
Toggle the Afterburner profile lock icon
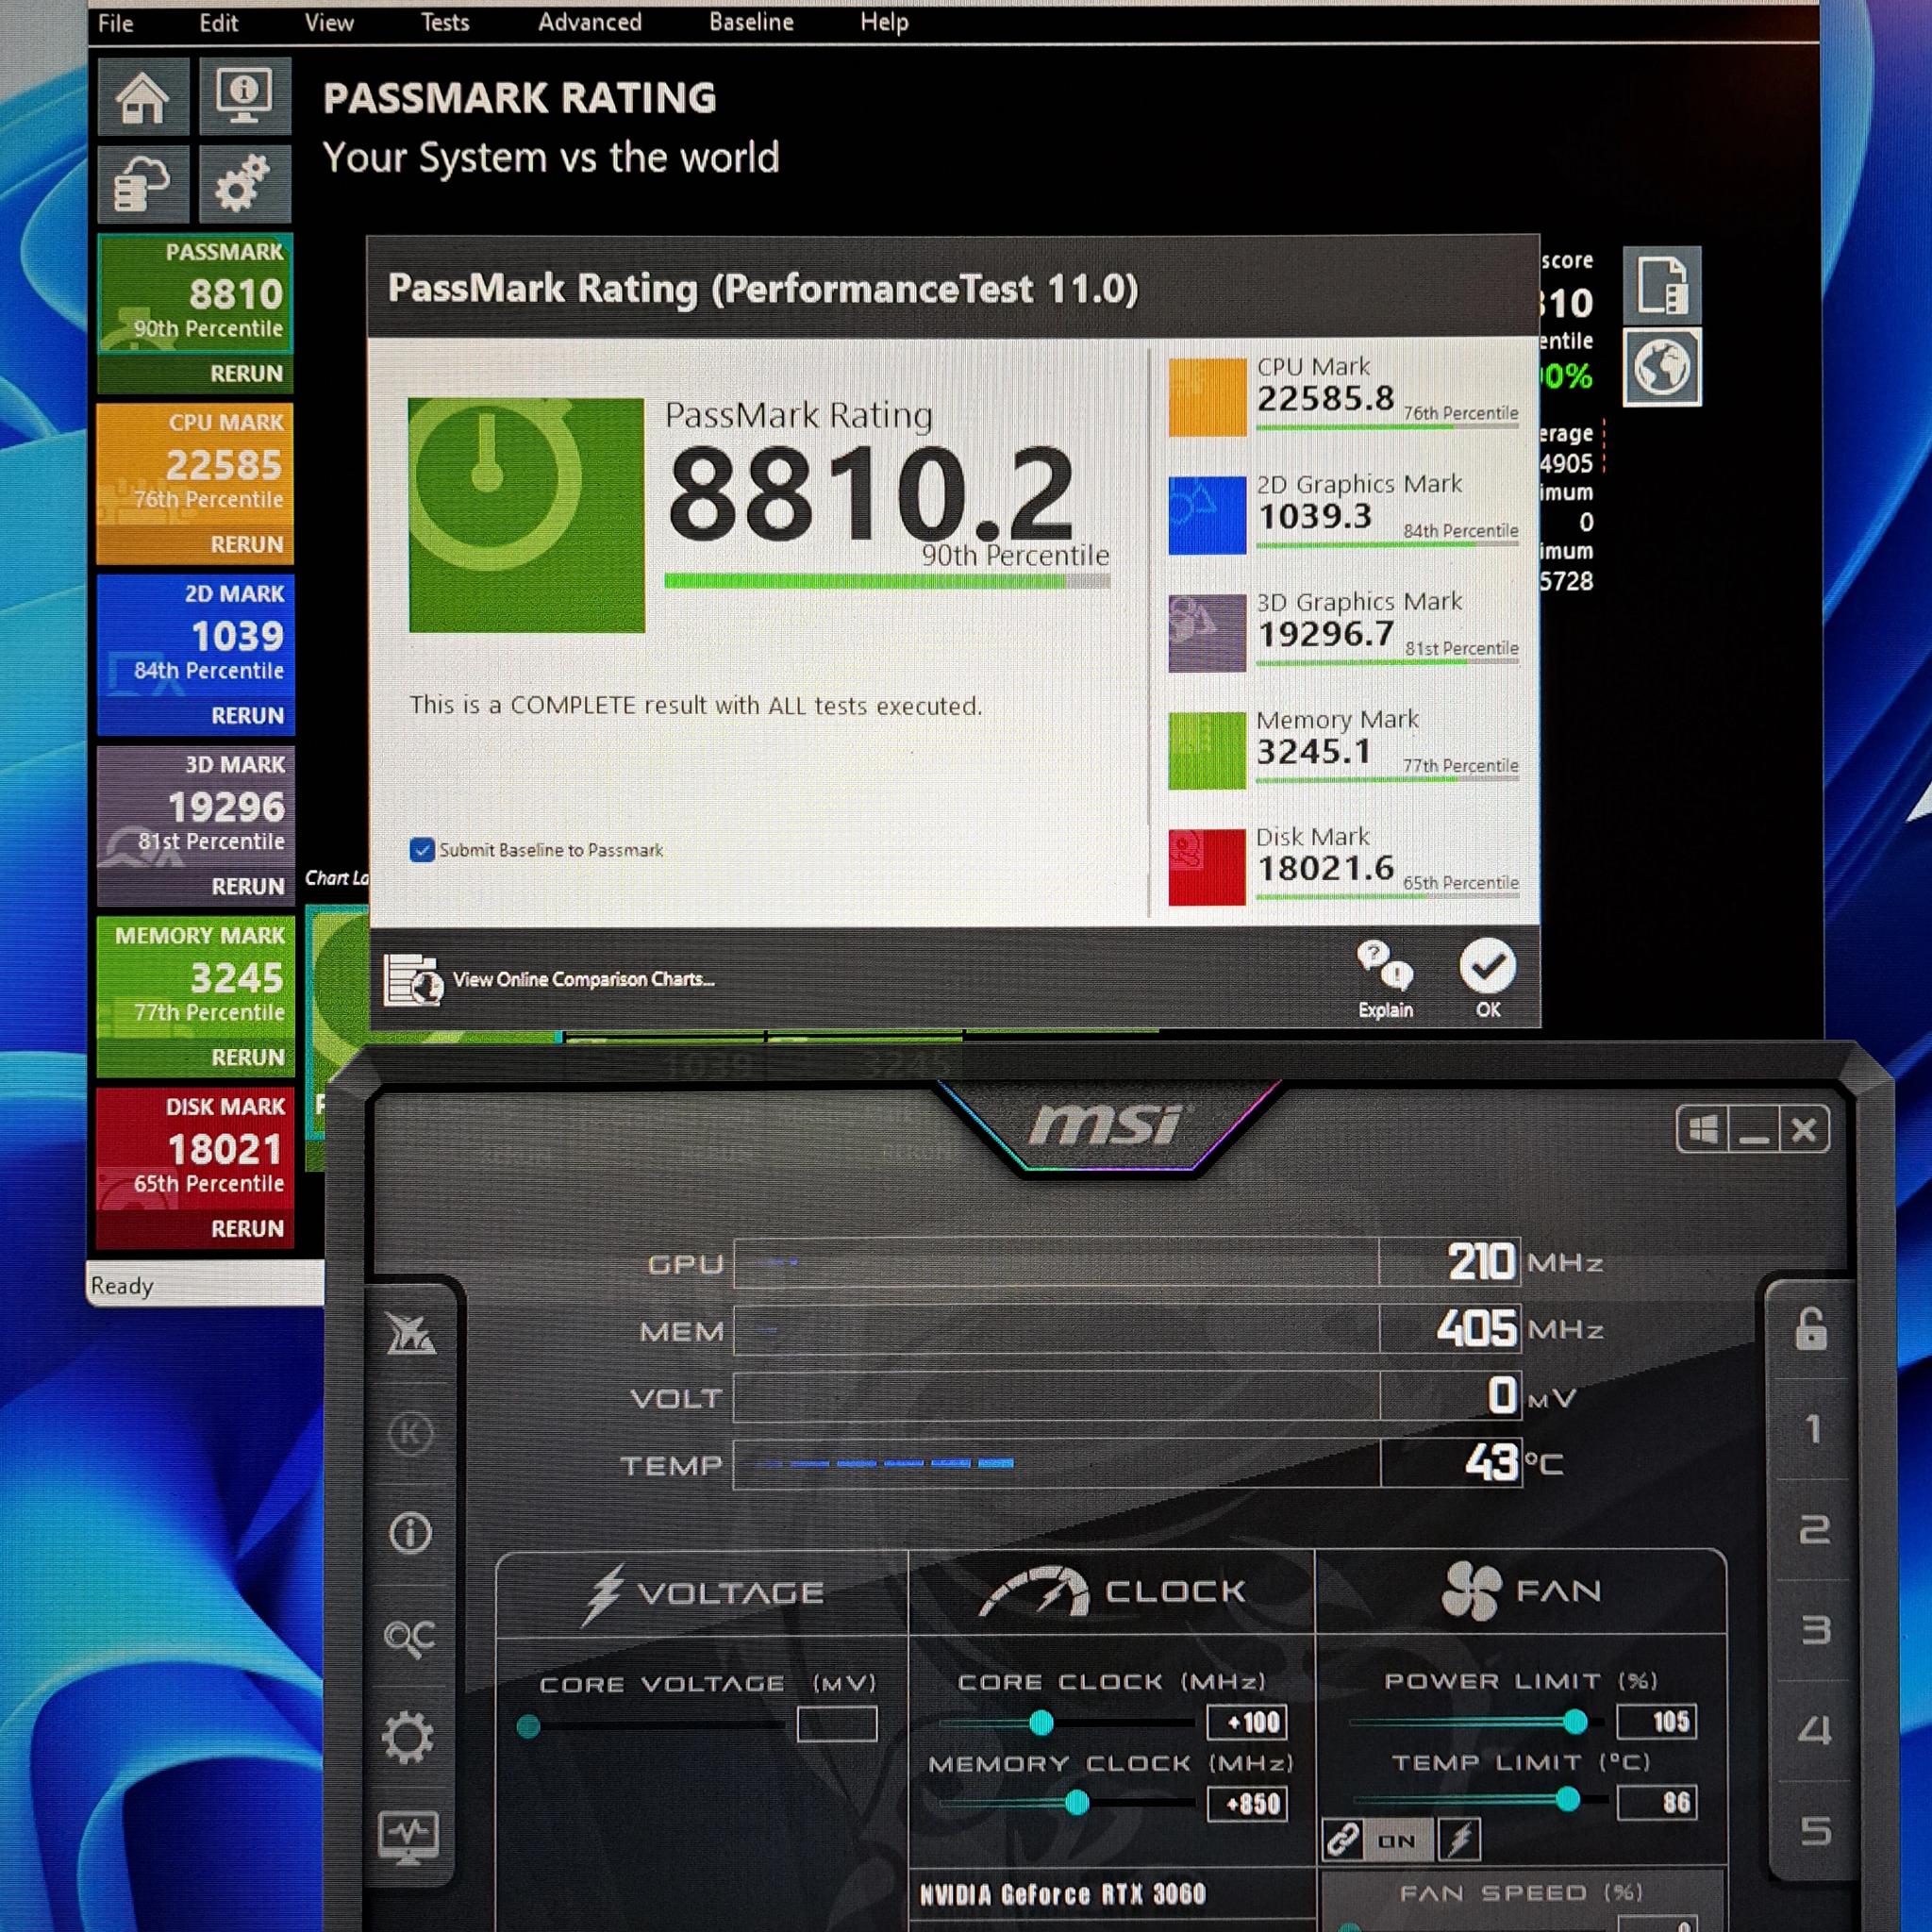(1811, 1329)
